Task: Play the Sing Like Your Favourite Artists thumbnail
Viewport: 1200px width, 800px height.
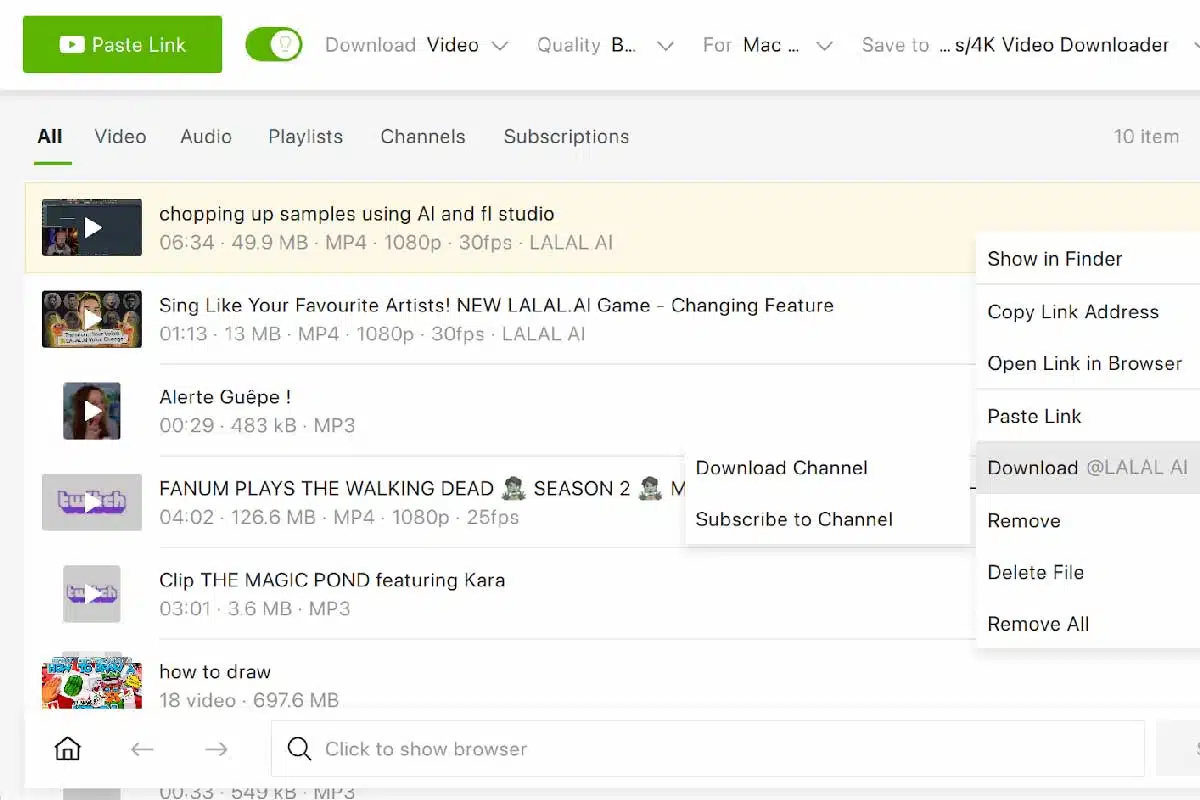Action: (92, 319)
